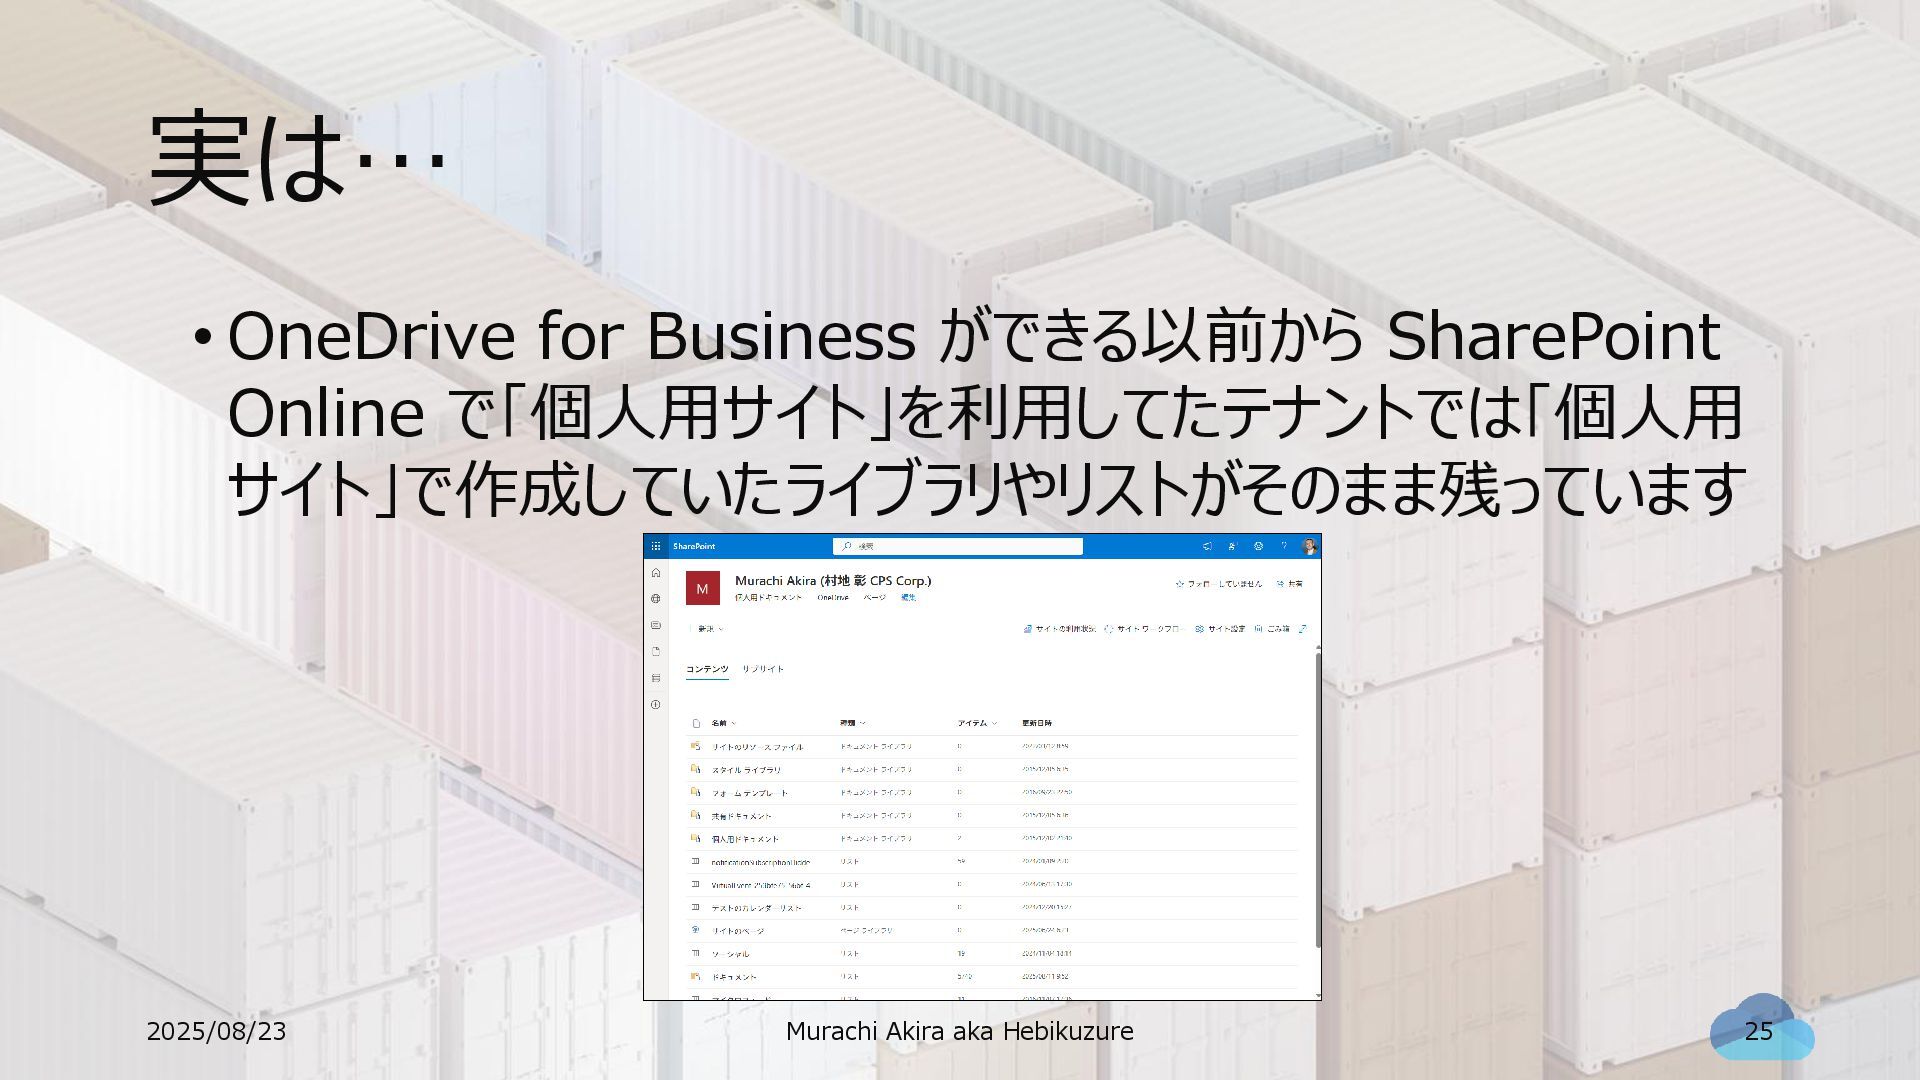Click the SharePoint brand link
Viewport: 1920px width, 1080px height.
tap(694, 546)
